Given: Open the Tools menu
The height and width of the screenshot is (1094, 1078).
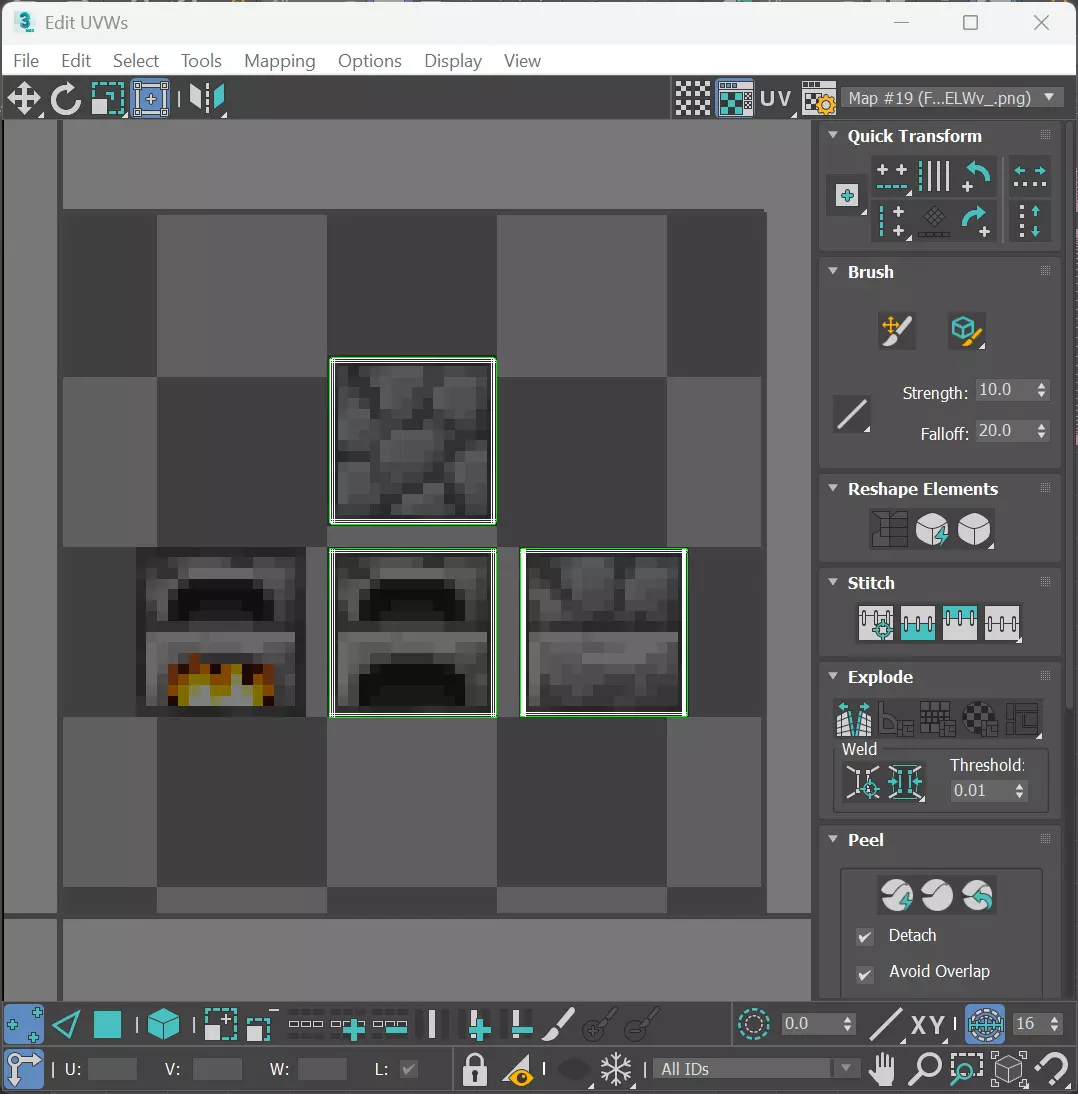Looking at the screenshot, I should point(202,61).
